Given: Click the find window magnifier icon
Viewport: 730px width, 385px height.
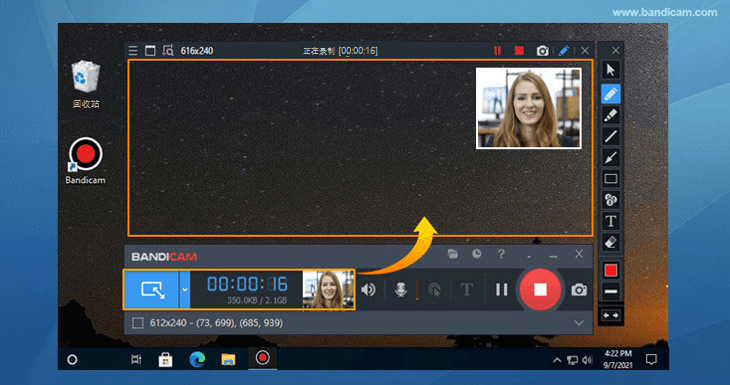Looking at the screenshot, I should (168, 51).
